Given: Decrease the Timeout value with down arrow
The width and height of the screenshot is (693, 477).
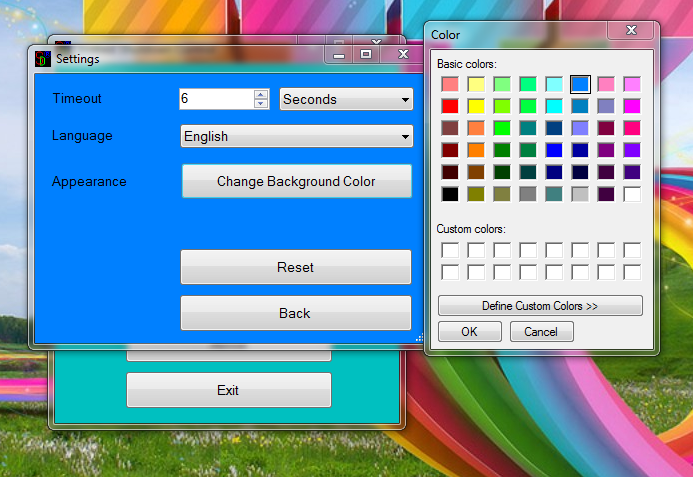Looking at the screenshot, I should pyautogui.click(x=261, y=104).
